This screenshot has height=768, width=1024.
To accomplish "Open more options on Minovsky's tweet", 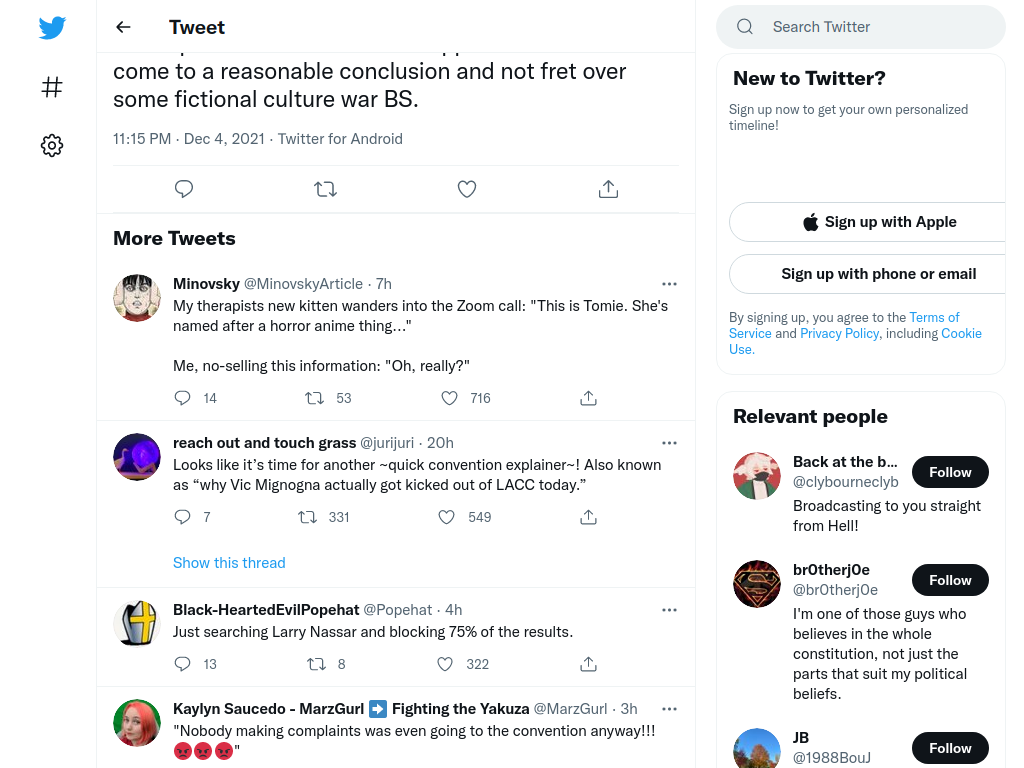I will (669, 283).
